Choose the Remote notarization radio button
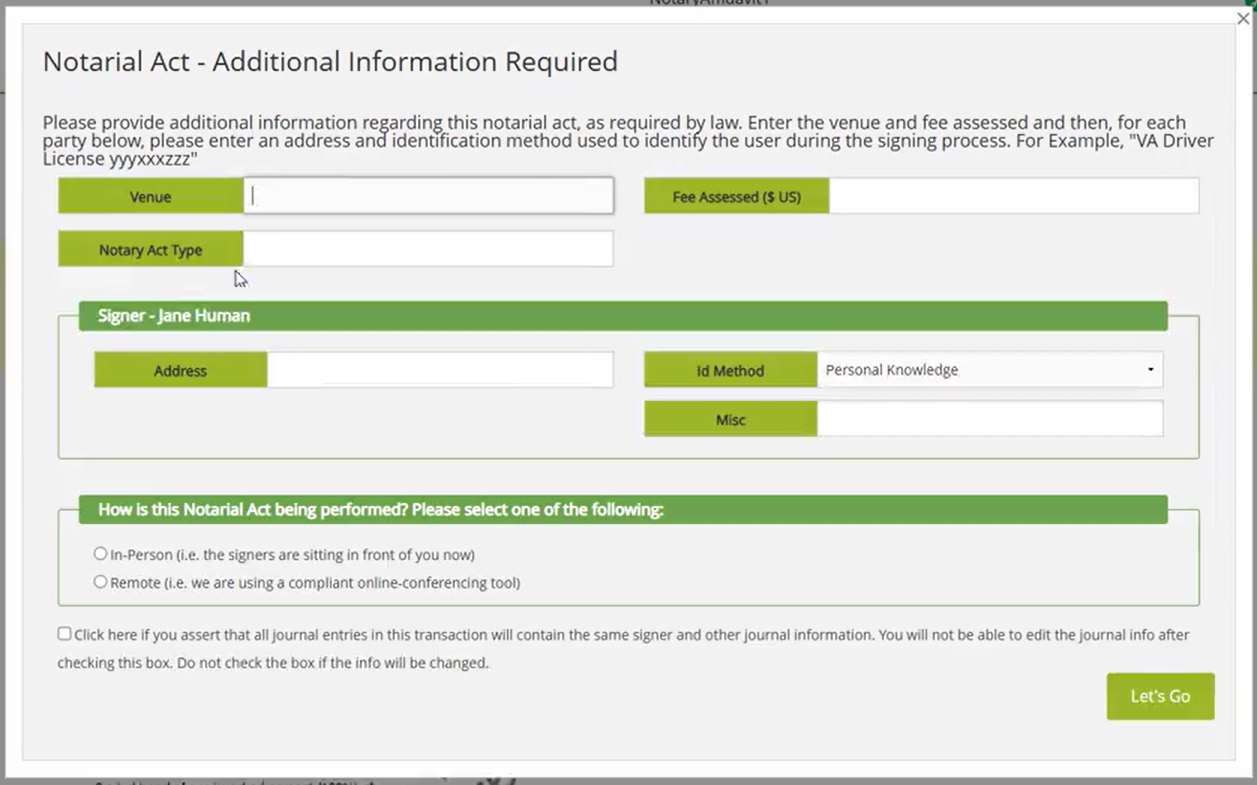Image resolution: width=1257 pixels, height=785 pixels. click(100, 582)
